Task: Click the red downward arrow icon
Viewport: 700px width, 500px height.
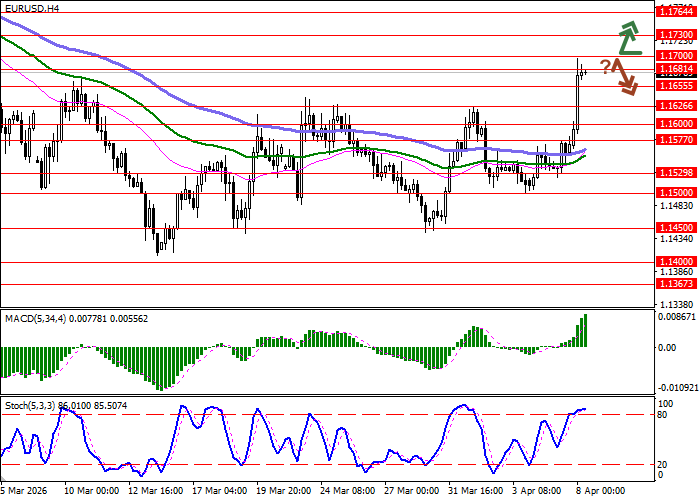Action: [627, 78]
